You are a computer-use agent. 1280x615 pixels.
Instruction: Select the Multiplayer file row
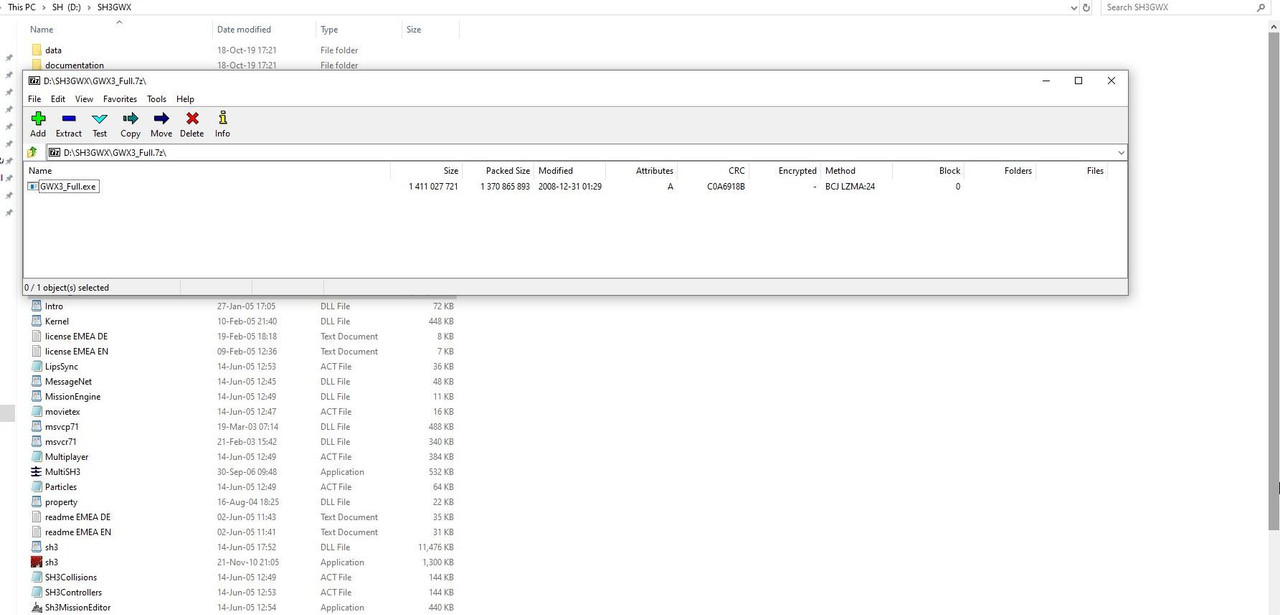tap(244, 457)
